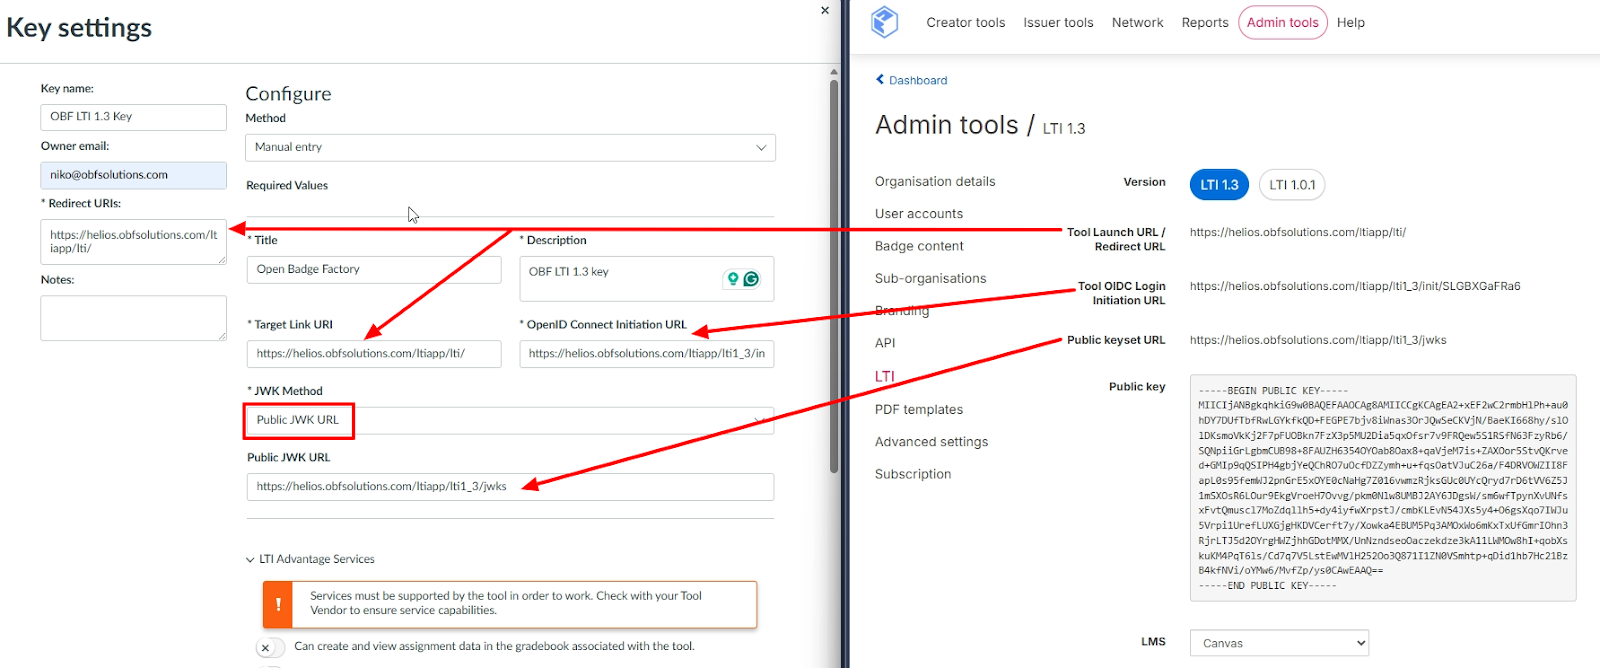This screenshot has width=1600, height=668.
Task: Click the Redirect URIs text area
Action: 133,242
